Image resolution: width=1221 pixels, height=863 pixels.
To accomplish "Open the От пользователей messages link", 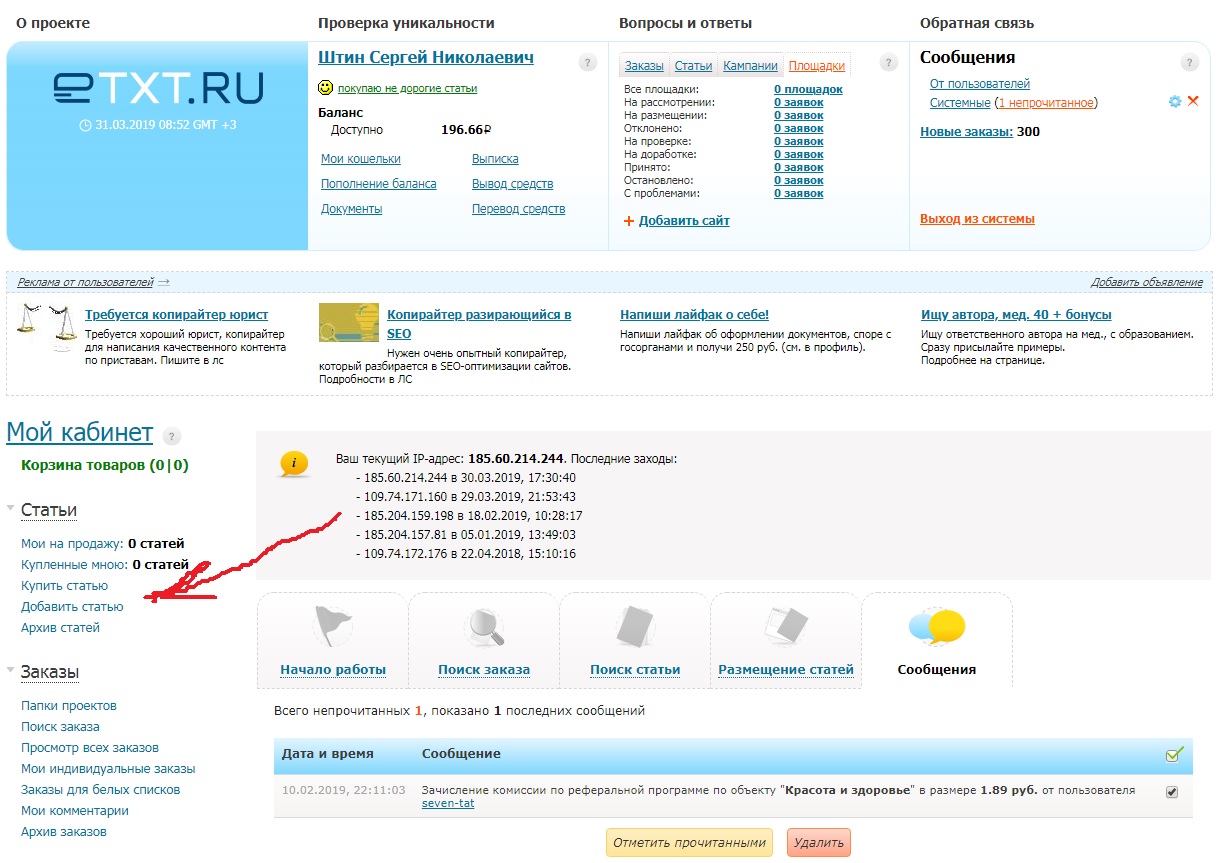I will tap(980, 84).
